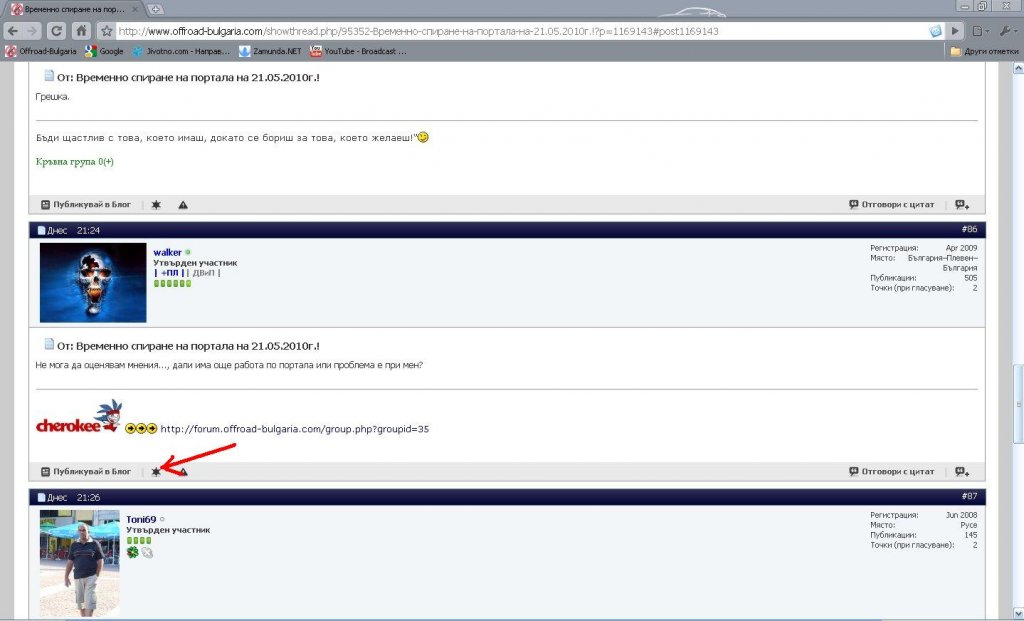Close the 'Временно спиране на пор...' tab

[136, 9]
